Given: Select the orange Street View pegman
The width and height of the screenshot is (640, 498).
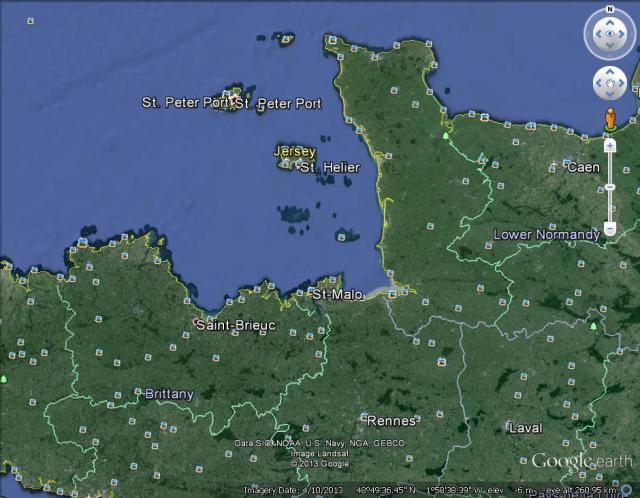Looking at the screenshot, I should click(x=610, y=120).
